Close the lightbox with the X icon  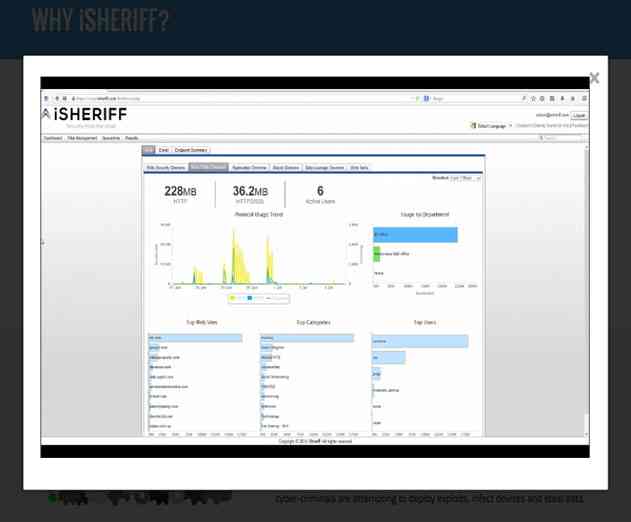pos(594,78)
